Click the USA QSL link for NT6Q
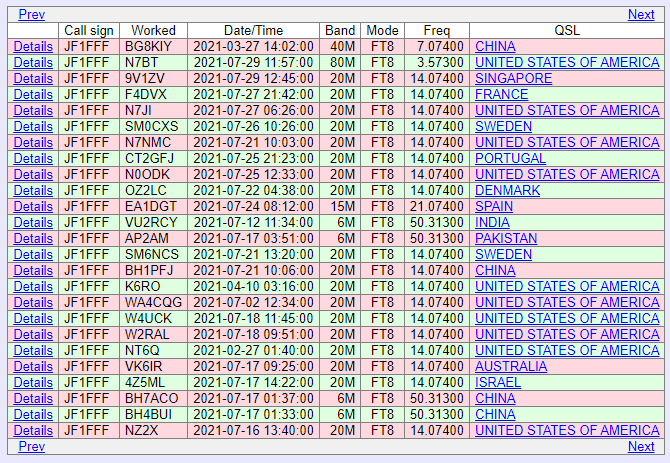Screen dimensions: 670x463 [567, 351]
